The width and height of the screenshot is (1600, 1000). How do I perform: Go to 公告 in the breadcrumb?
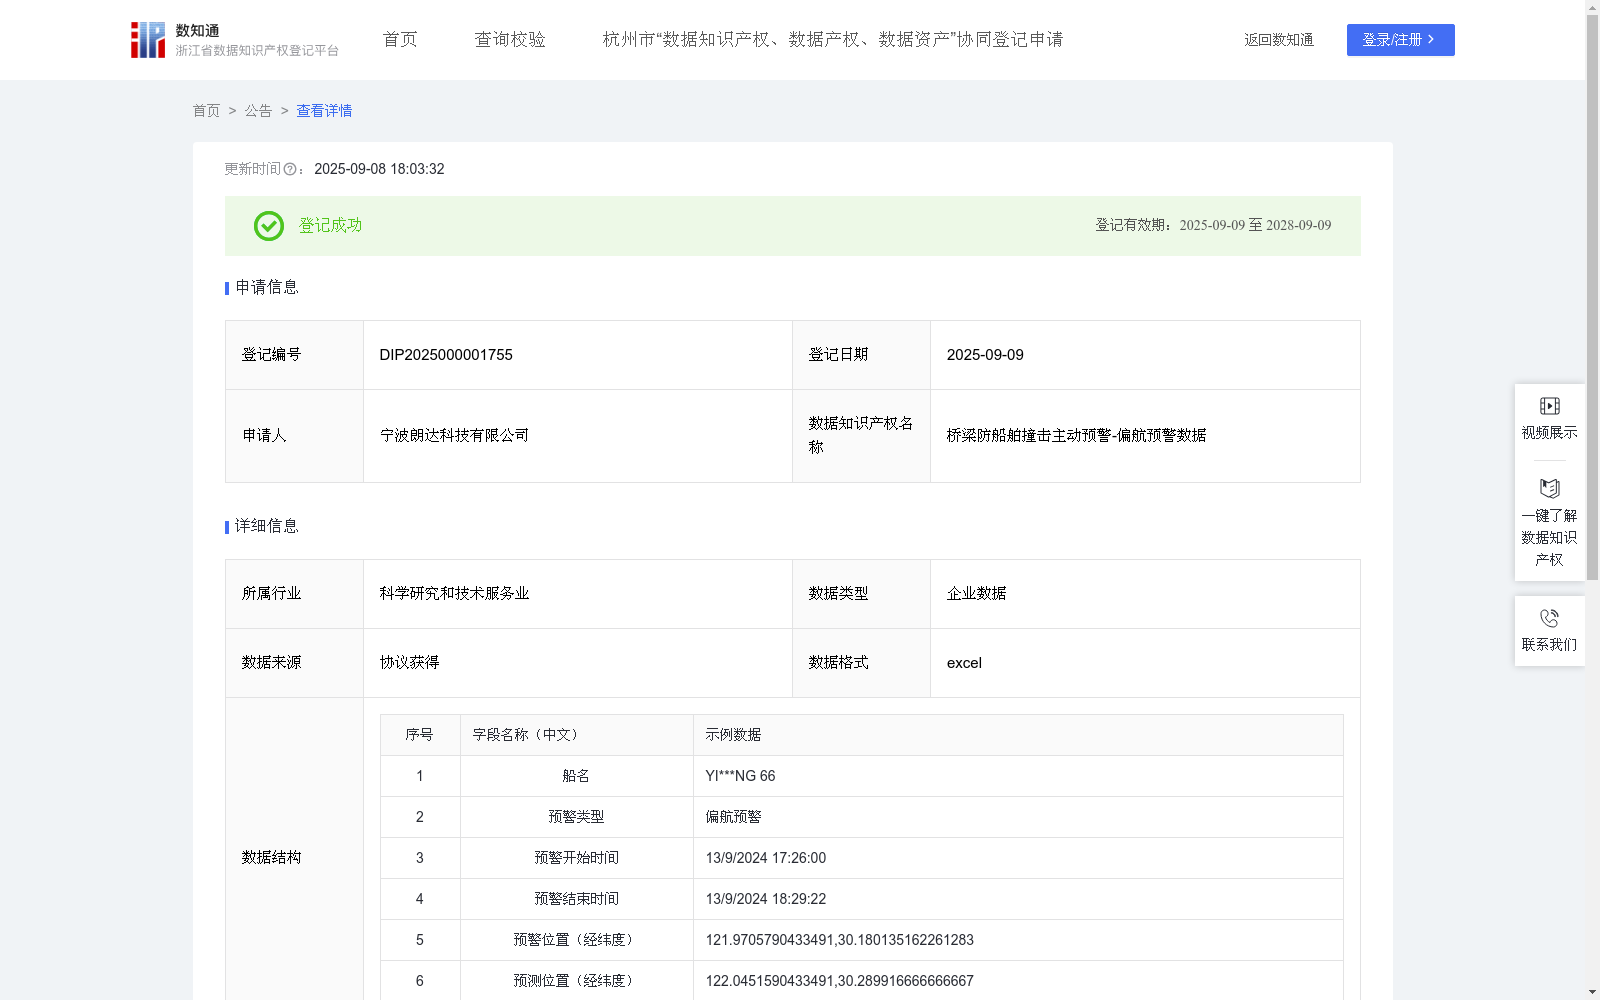click(x=258, y=111)
